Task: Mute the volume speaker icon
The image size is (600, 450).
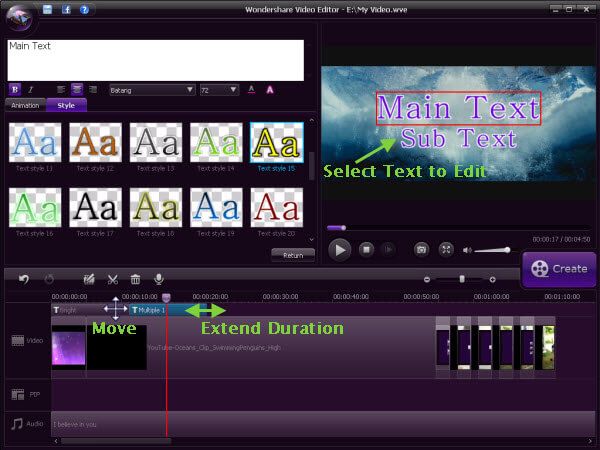Action: [467, 250]
